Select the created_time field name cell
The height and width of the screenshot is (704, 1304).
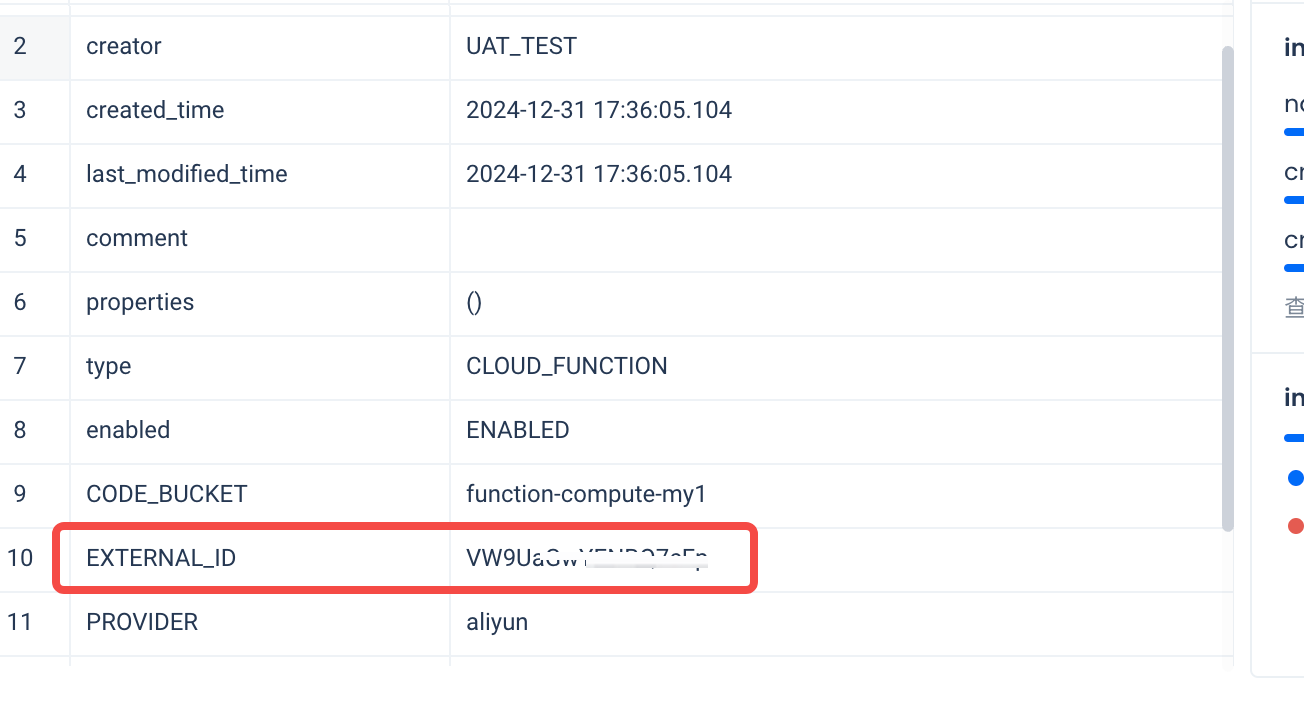[x=155, y=110]
